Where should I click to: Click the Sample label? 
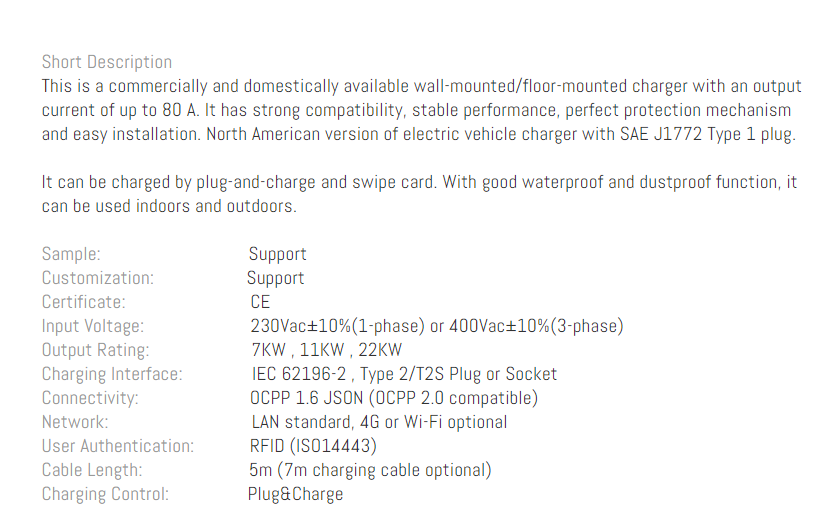click(71, 254)
